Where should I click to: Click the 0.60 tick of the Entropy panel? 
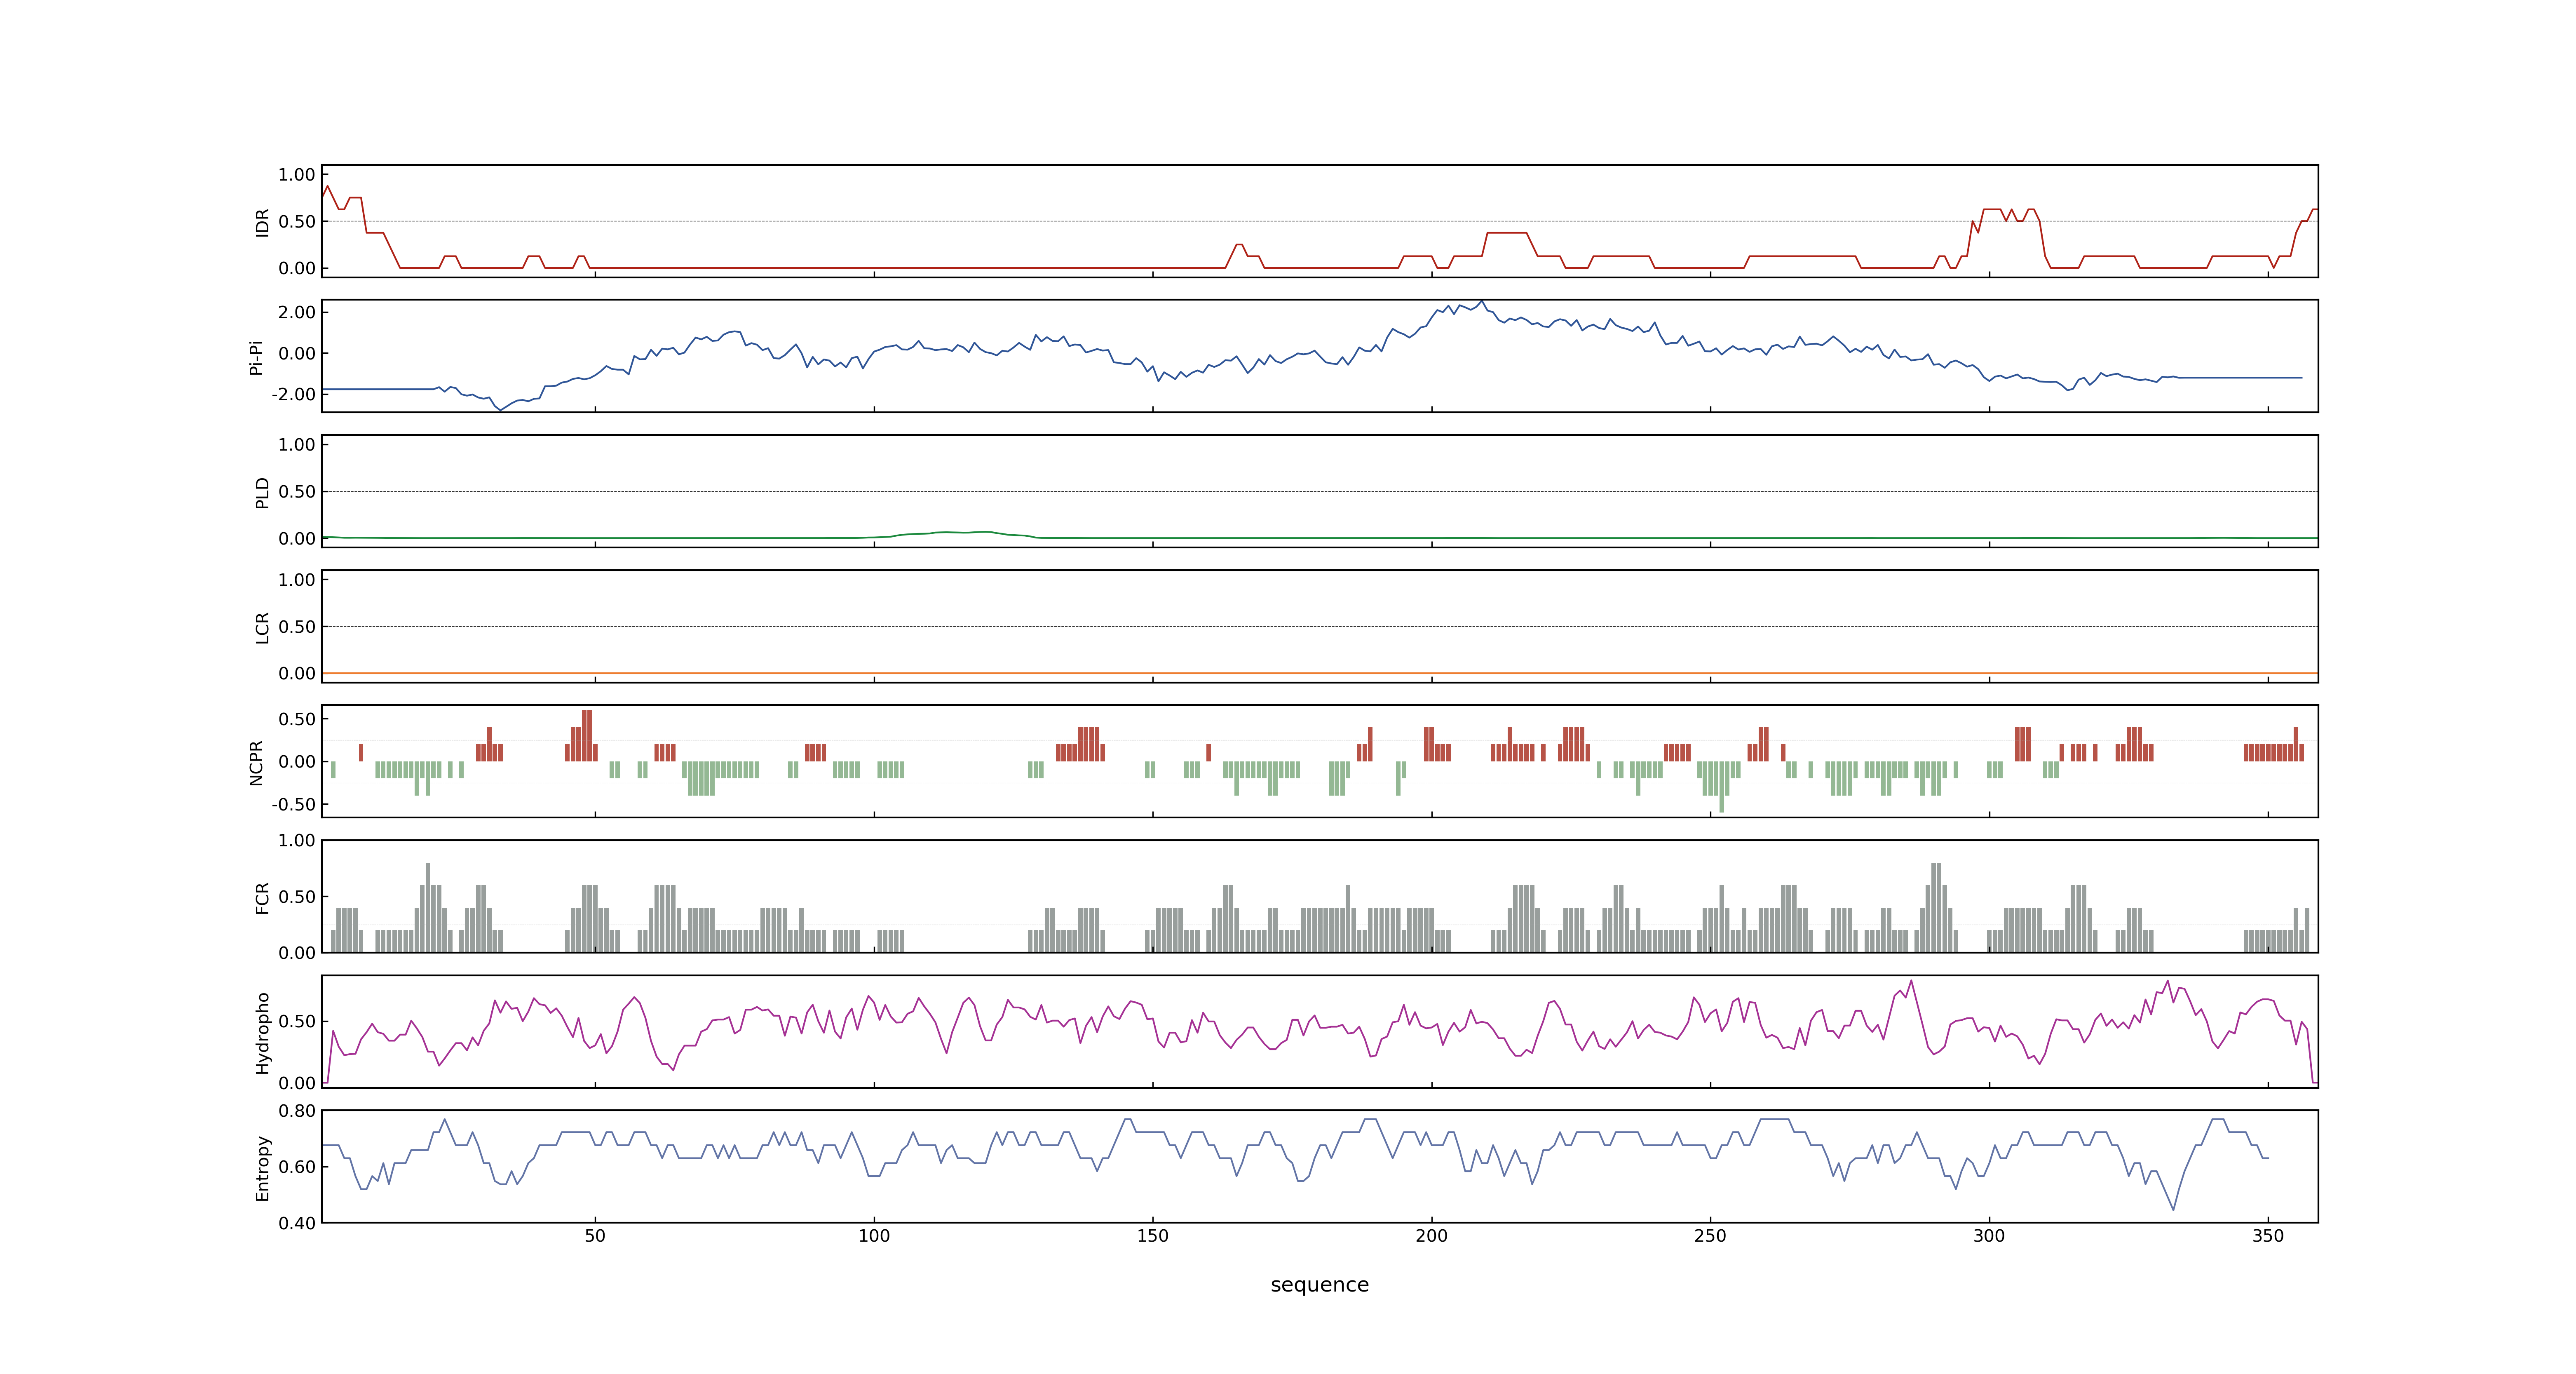297,1167
